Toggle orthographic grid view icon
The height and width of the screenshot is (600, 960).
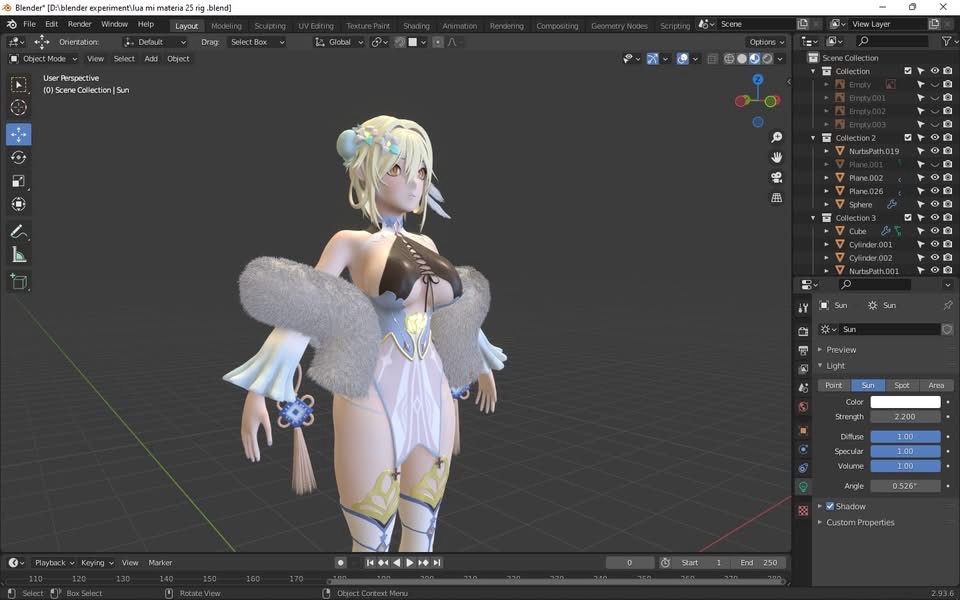pos(776,198)
